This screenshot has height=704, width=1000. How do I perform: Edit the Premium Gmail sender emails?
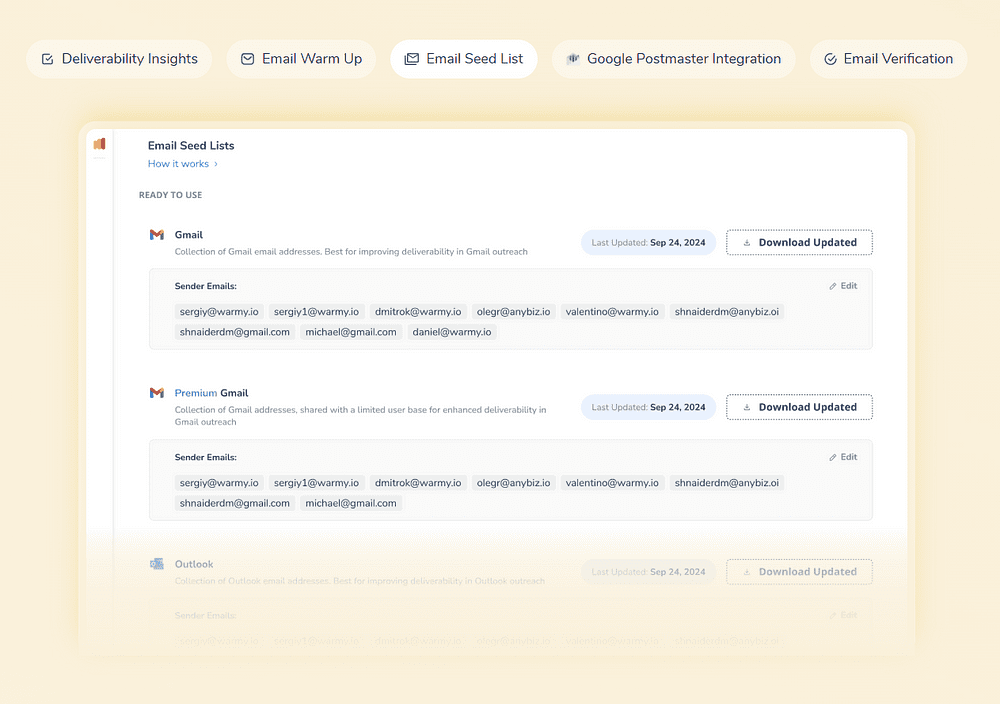coord(843,457)
